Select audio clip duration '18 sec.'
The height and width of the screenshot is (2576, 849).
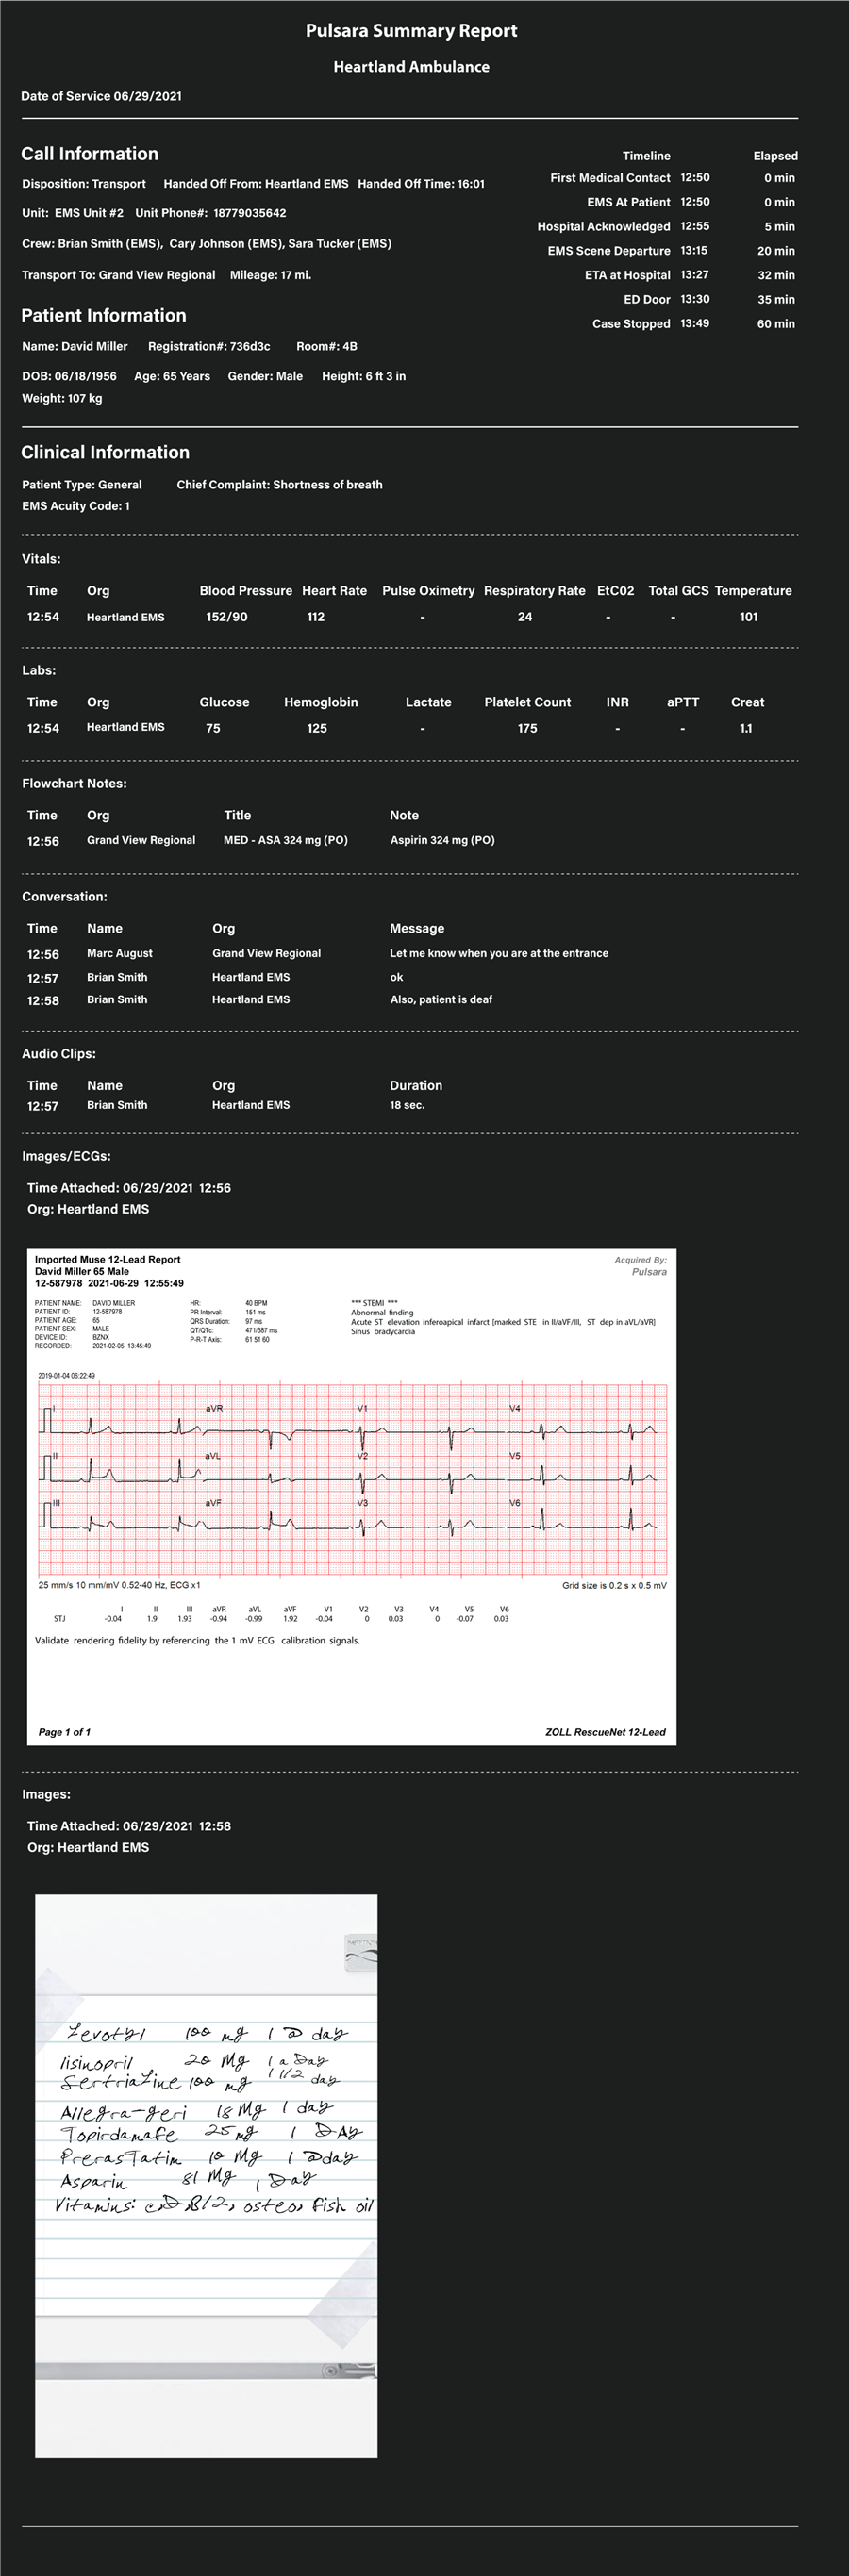(407, 1105)
